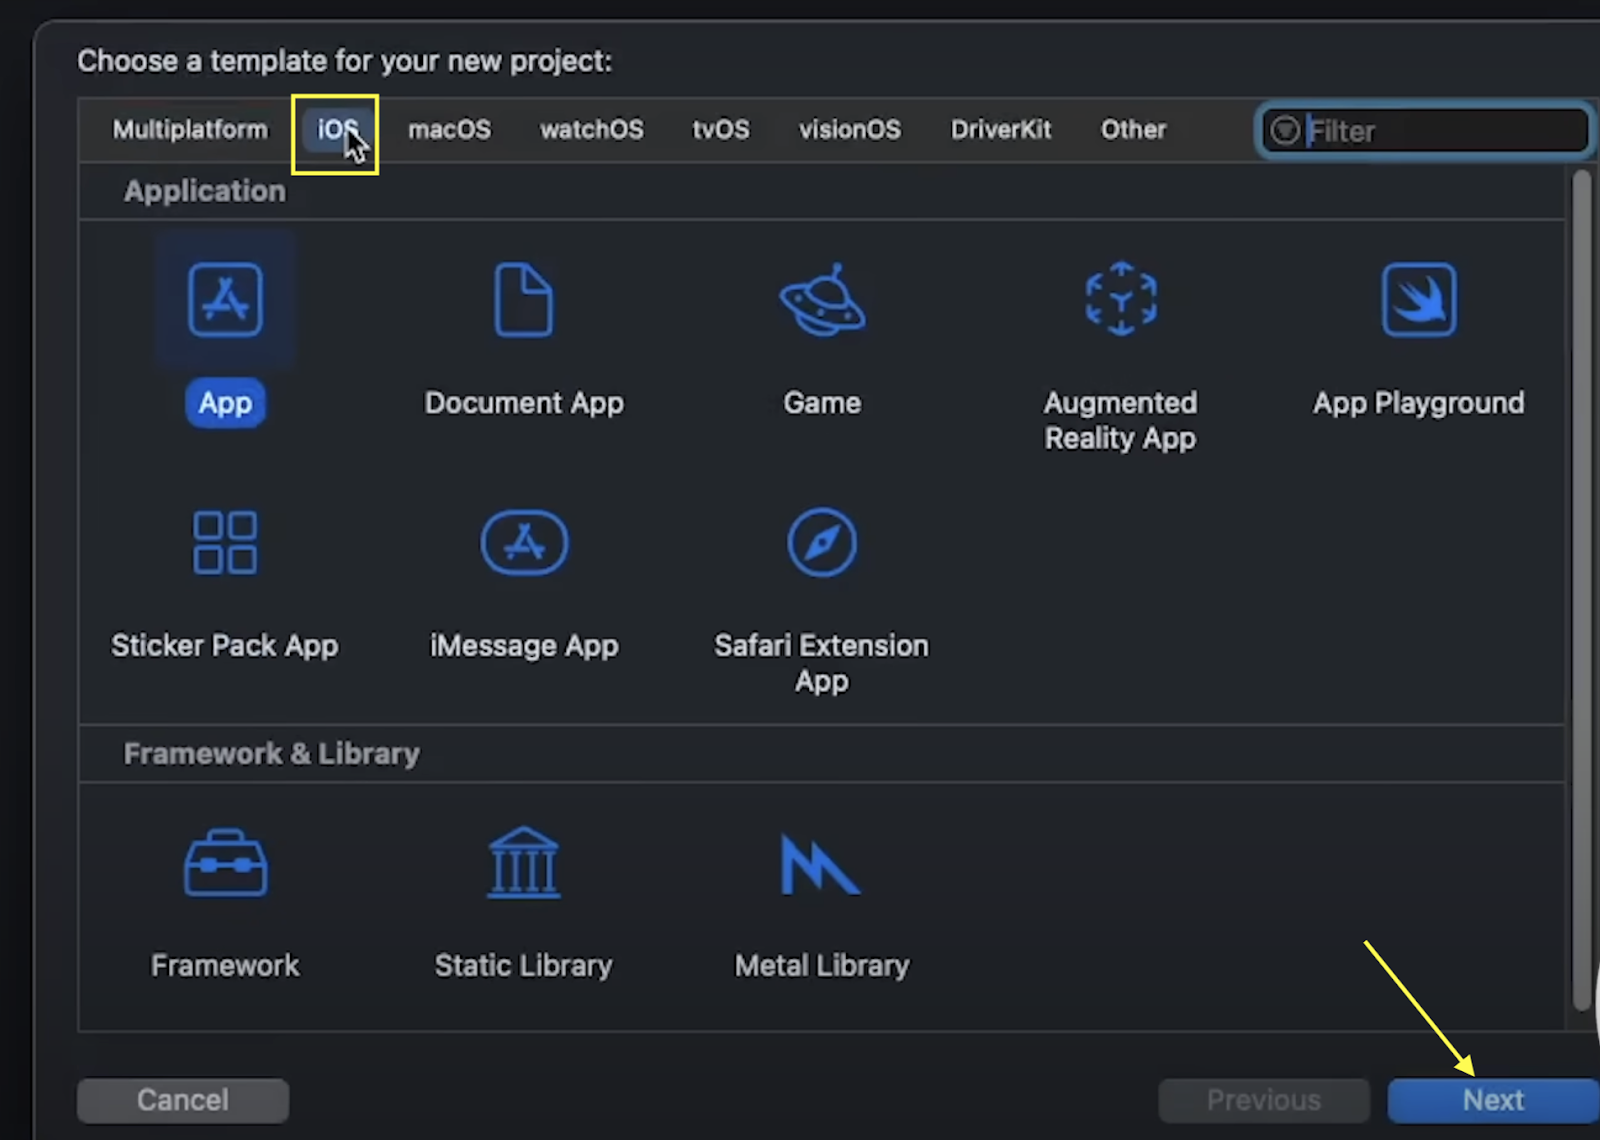Choose the Sticker Pack App grid icon
Screen dimensions: 1600x1140
[x=225, y=543]
